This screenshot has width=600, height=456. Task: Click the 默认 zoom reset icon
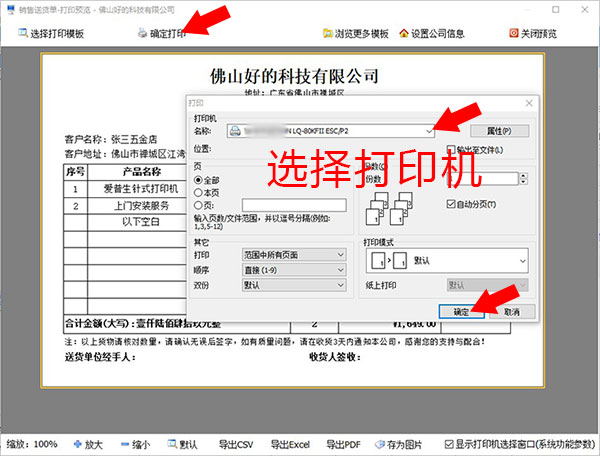(172, 444)
